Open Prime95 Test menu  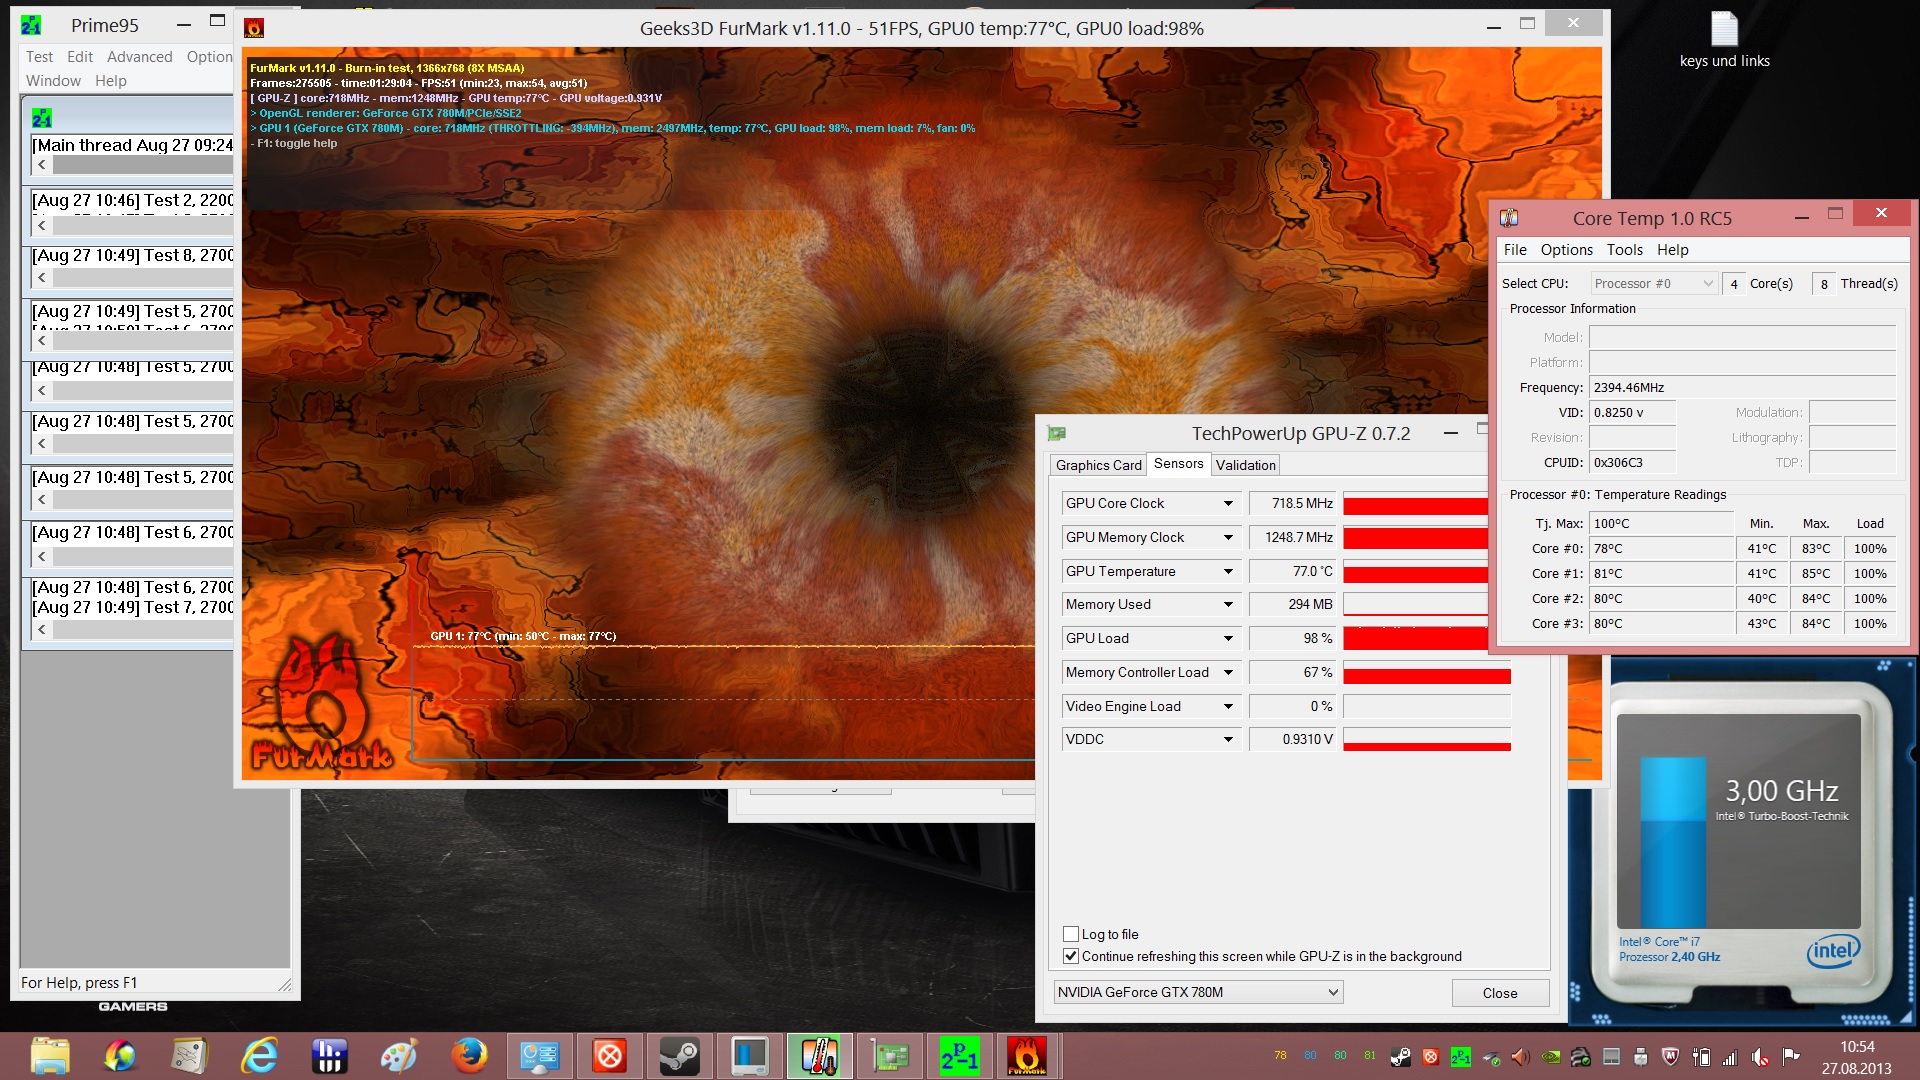point(39,57)
